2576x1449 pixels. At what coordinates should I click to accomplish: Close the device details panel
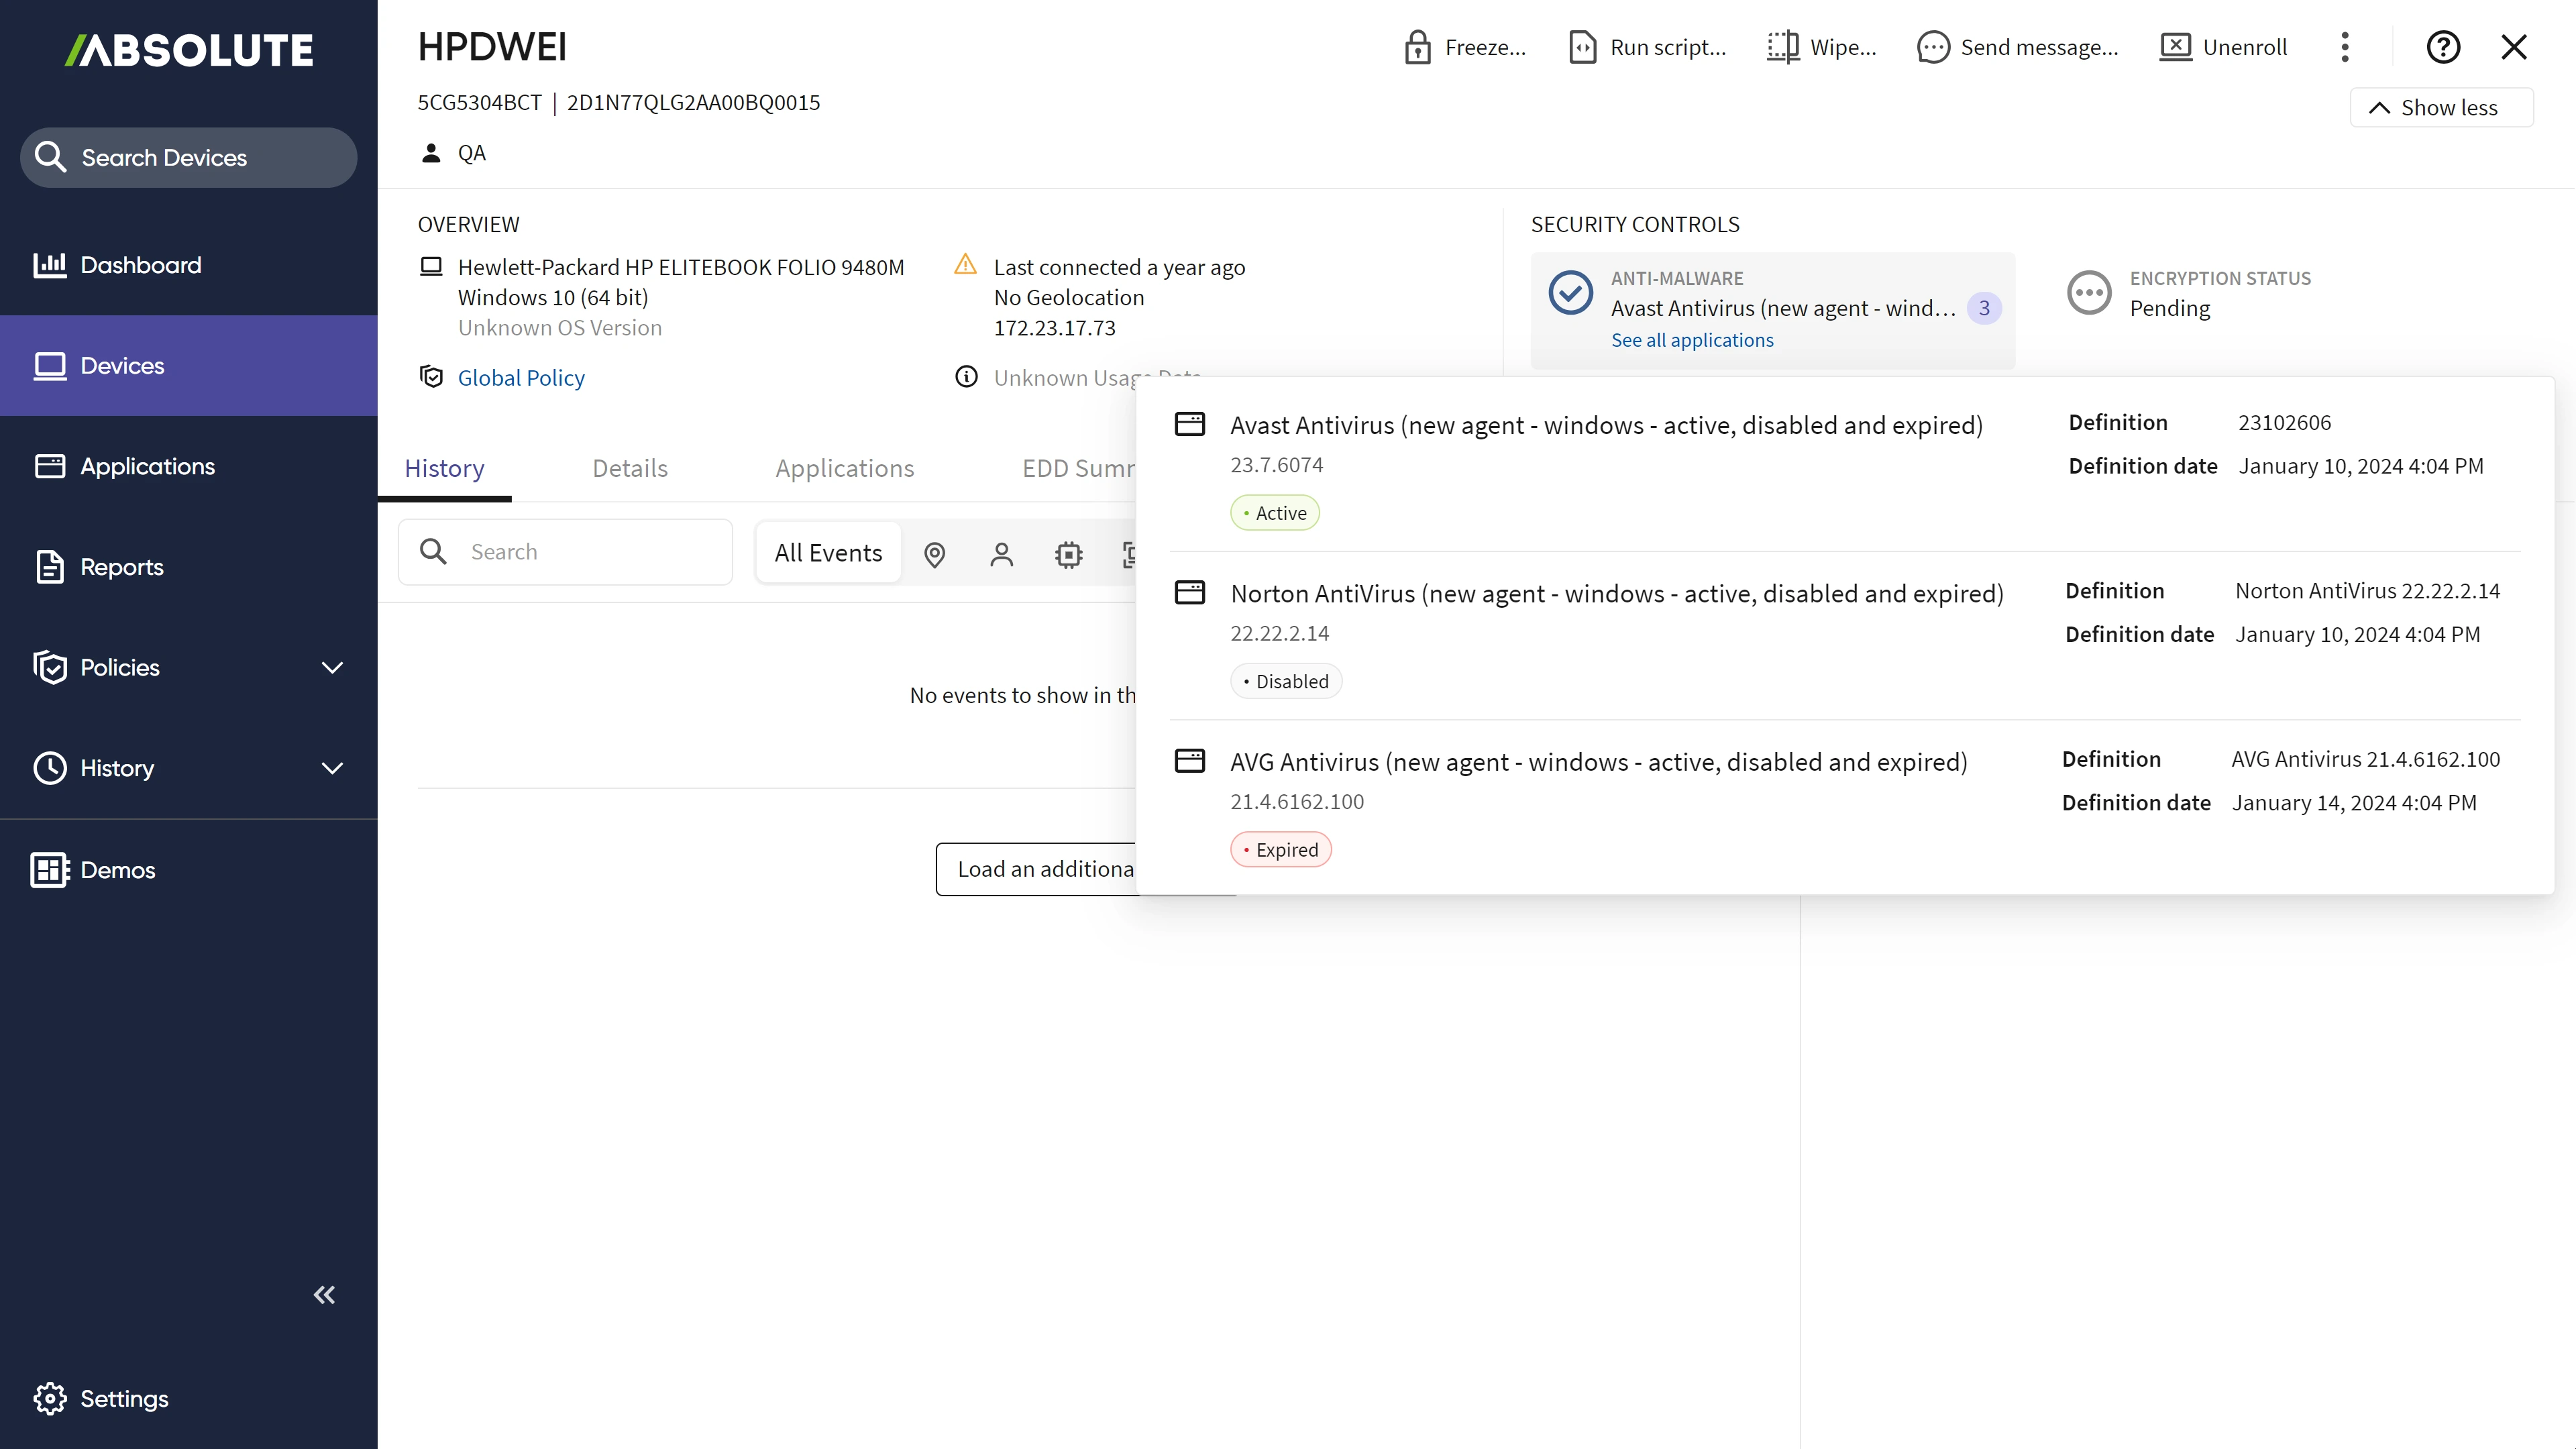tap(2514, 47)
